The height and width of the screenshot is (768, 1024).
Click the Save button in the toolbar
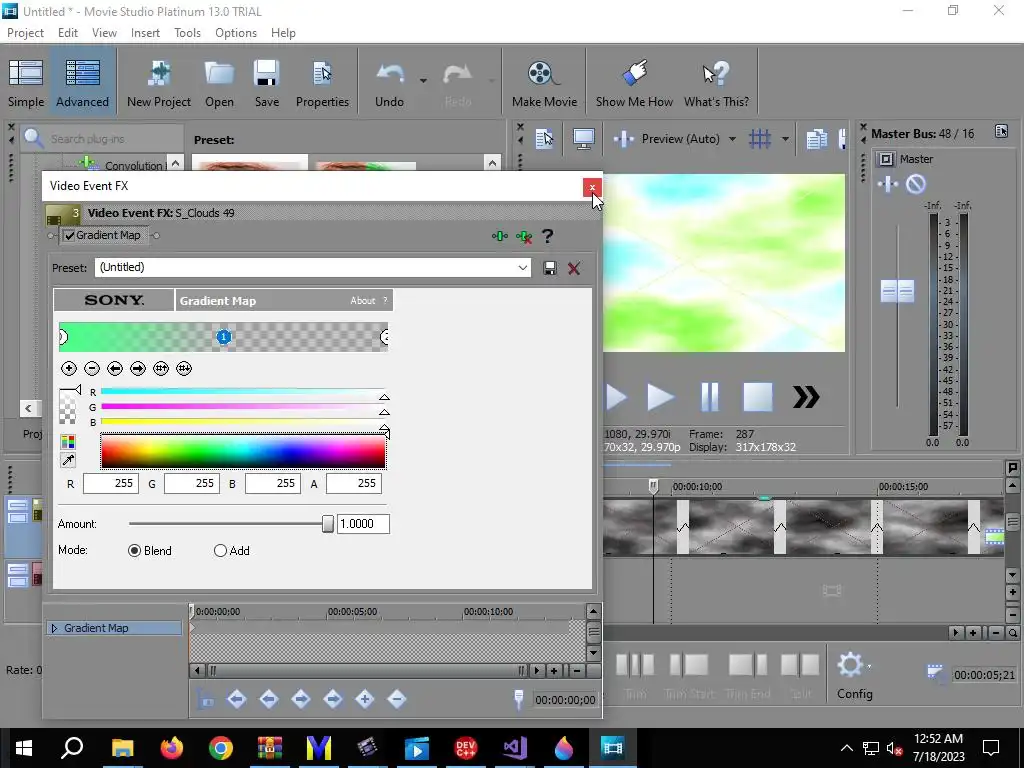coord(266,84)
